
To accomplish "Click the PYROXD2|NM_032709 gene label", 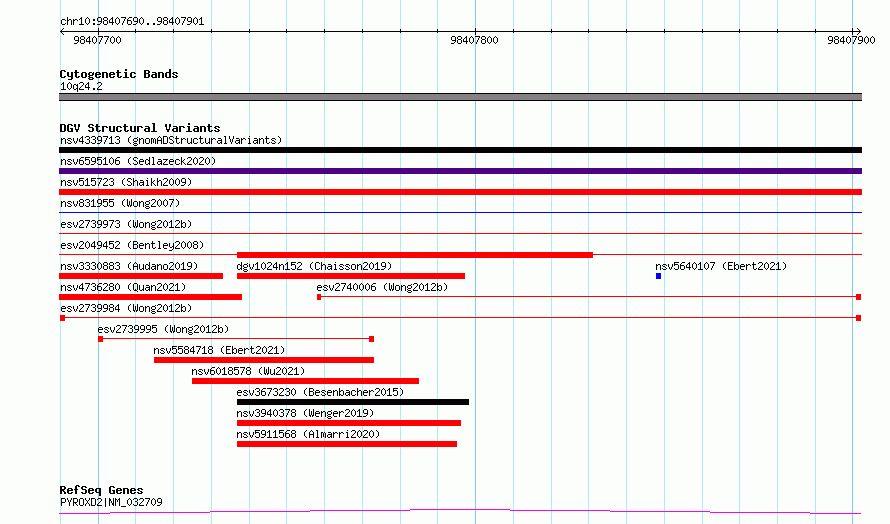I will click(x=111, y=502).
